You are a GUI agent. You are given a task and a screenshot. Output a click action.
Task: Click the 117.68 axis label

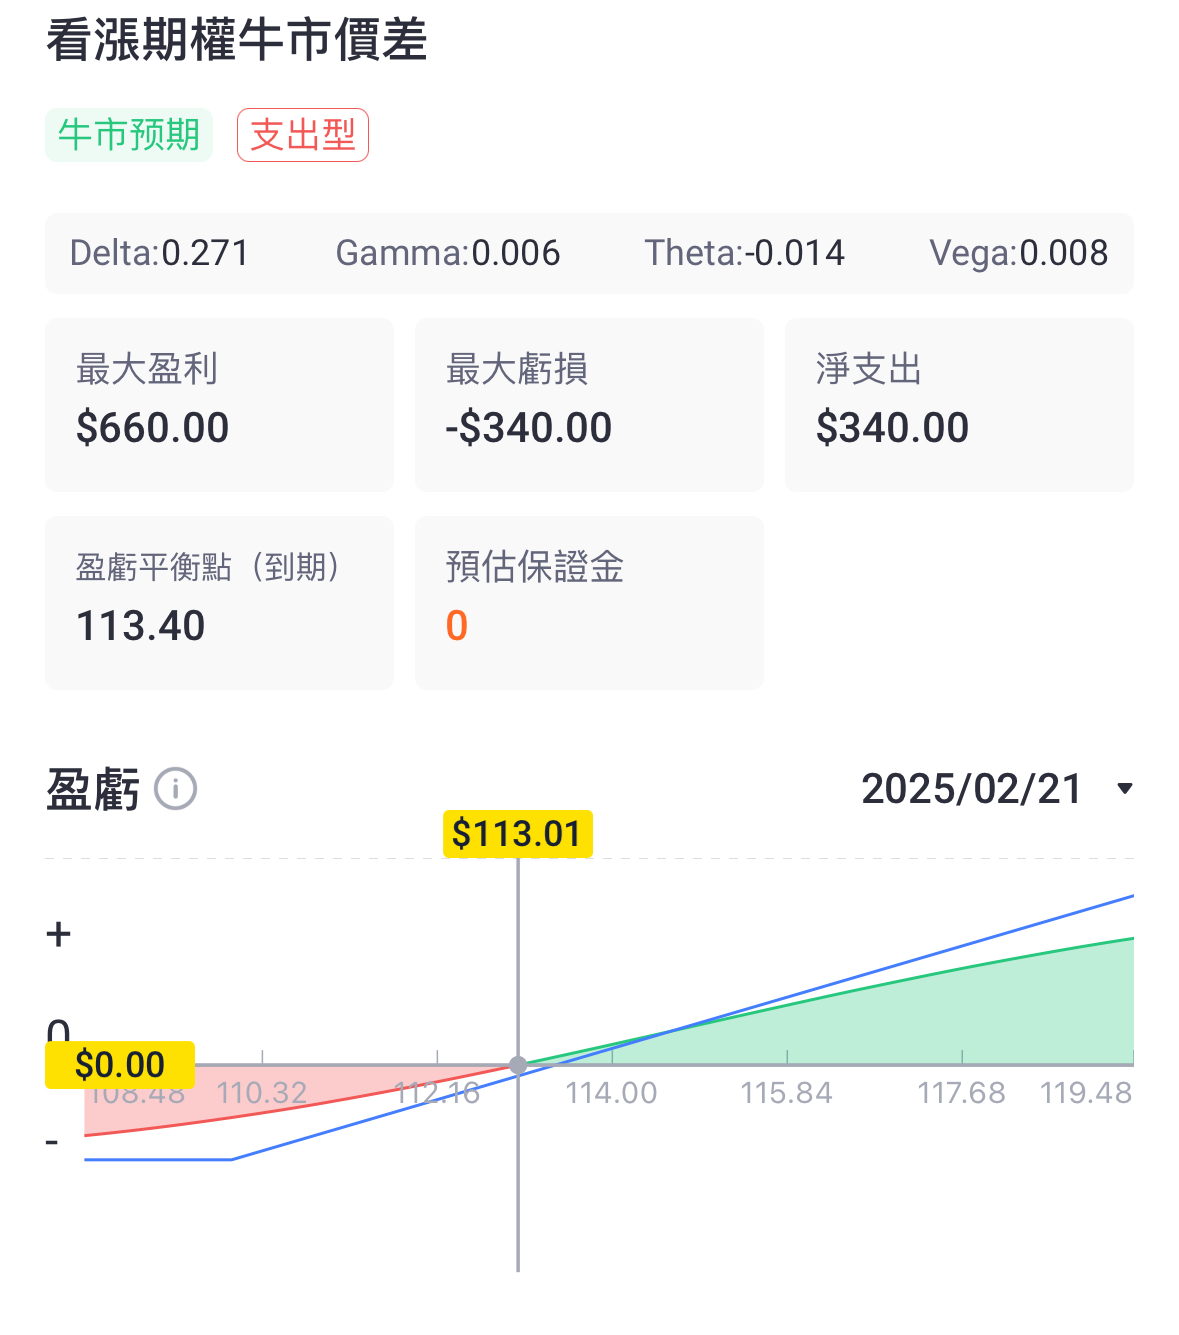coord(961,1093)
